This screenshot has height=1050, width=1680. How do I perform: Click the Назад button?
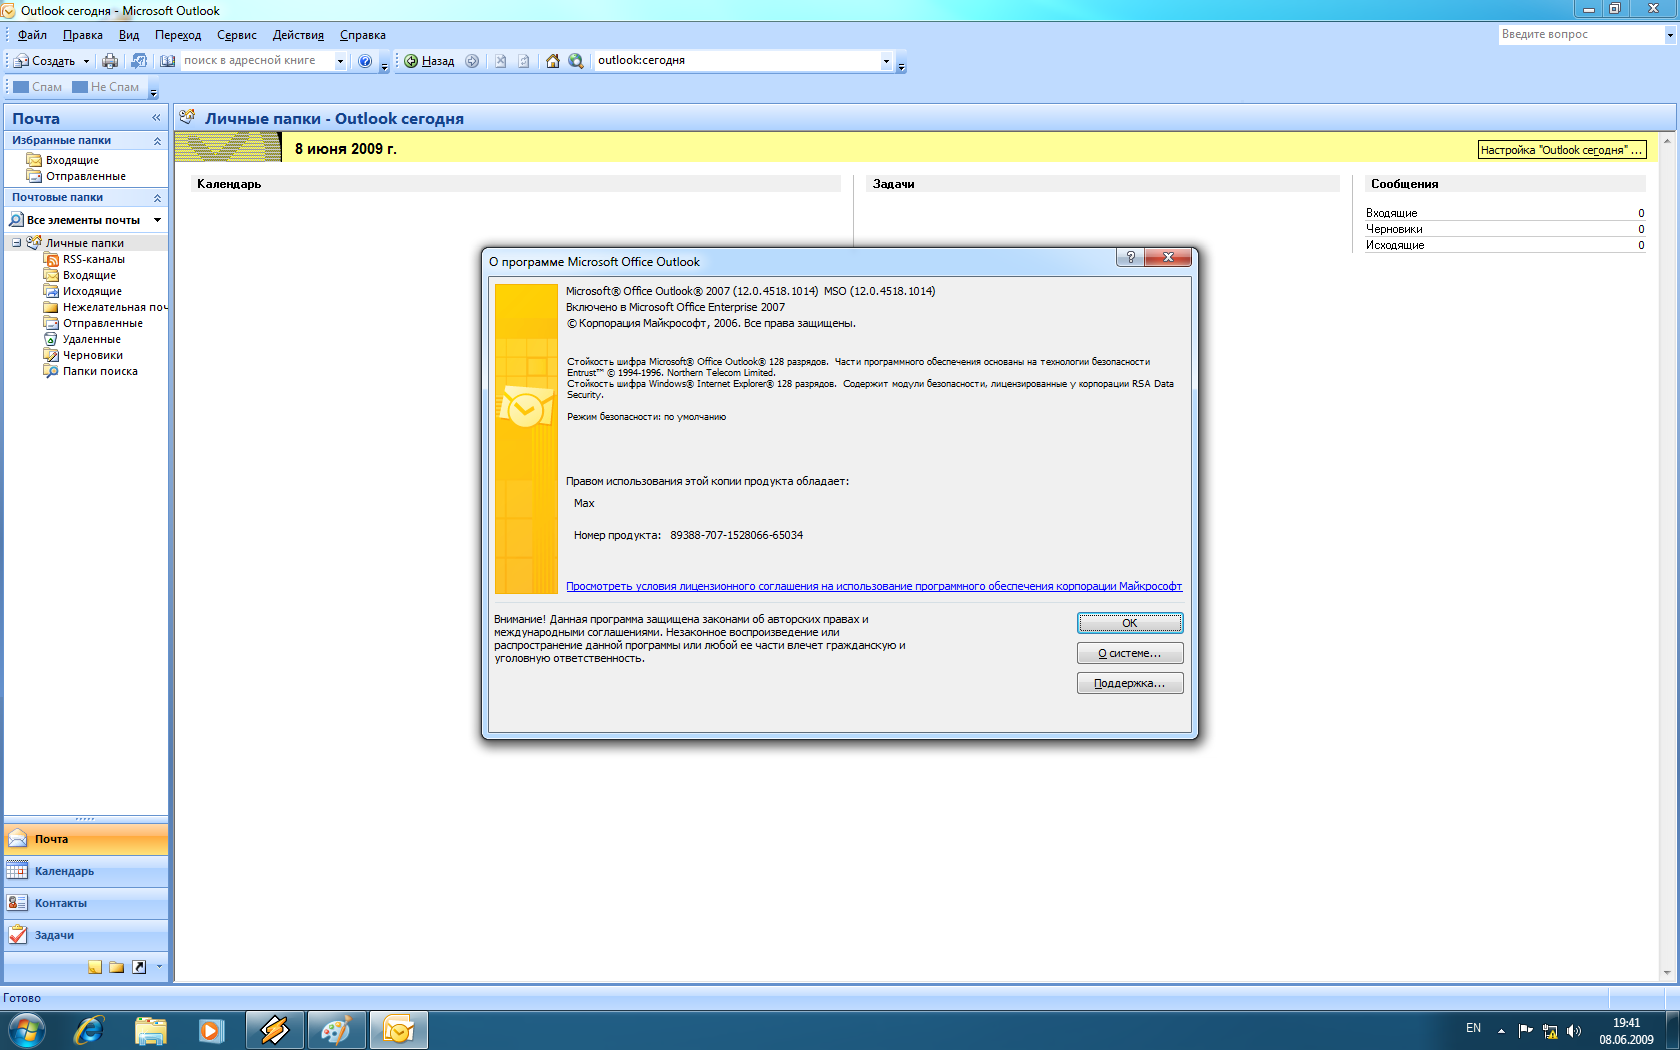click(x=429, y=61)
